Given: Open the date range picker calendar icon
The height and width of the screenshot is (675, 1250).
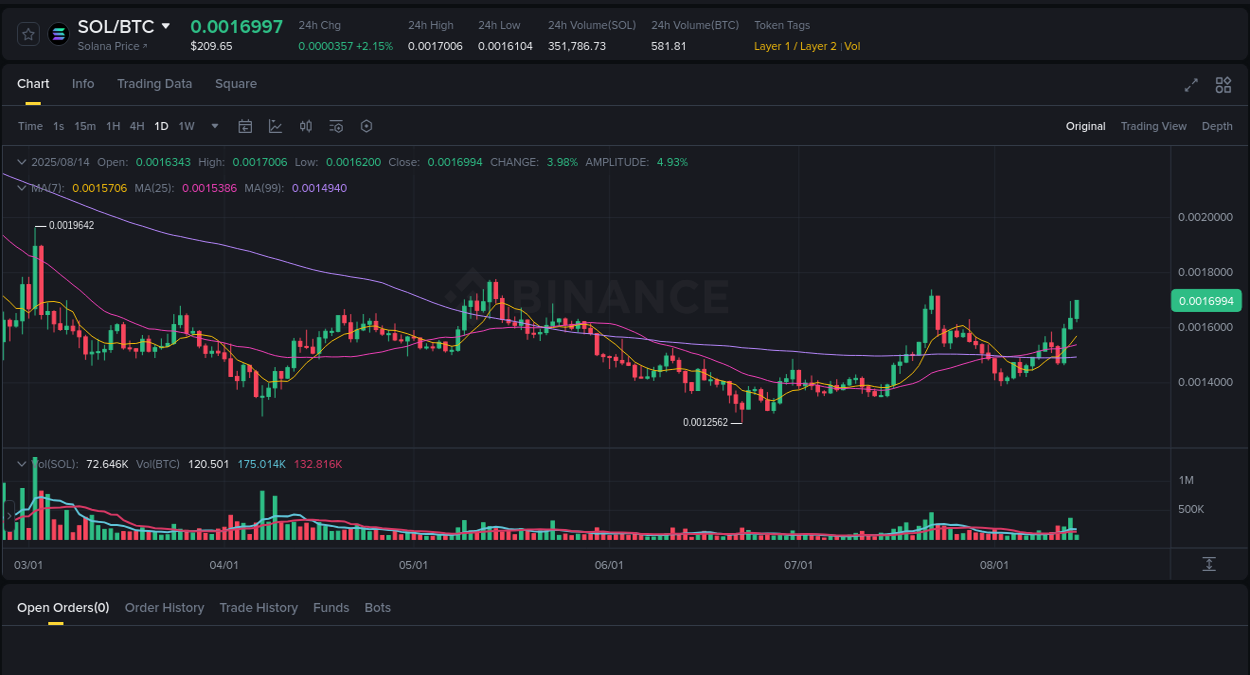Looking at the screenshot, I should click(245, 126).
